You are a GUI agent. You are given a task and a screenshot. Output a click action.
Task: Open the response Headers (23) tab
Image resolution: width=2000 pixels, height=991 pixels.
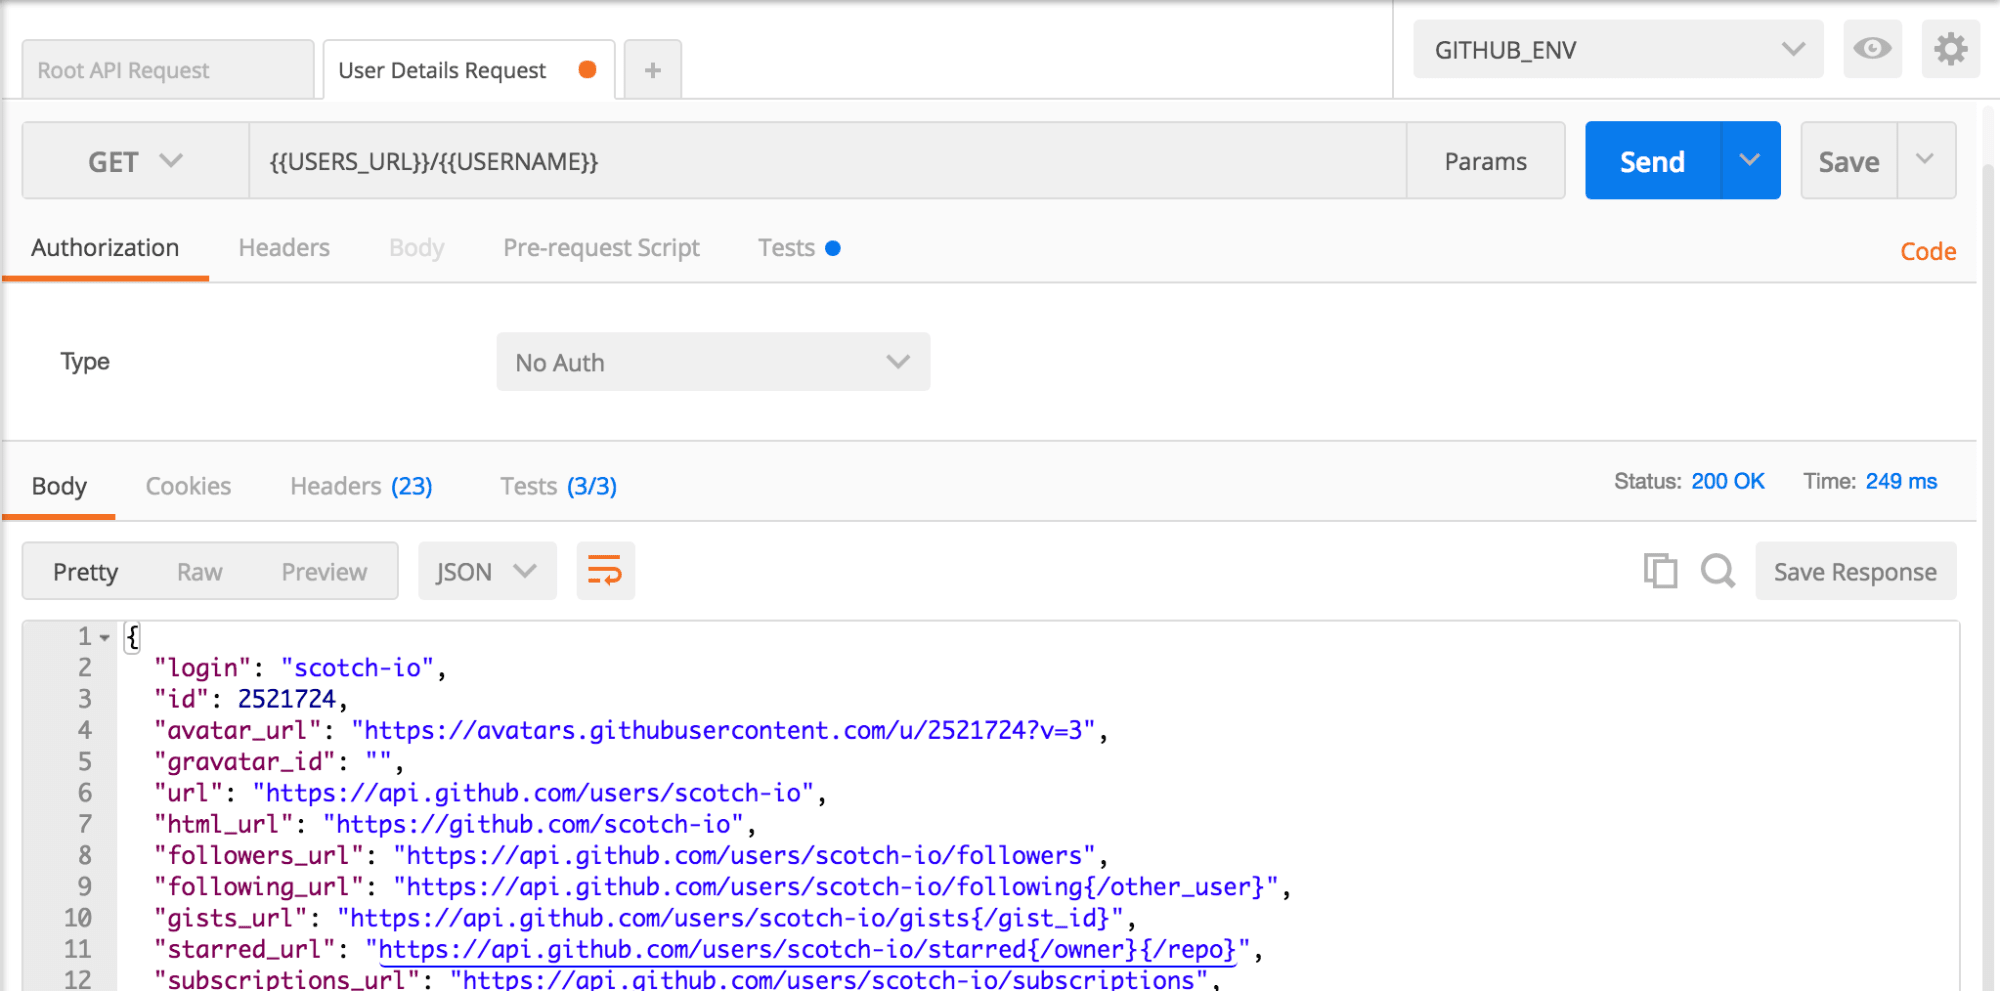tap(361, 486)
